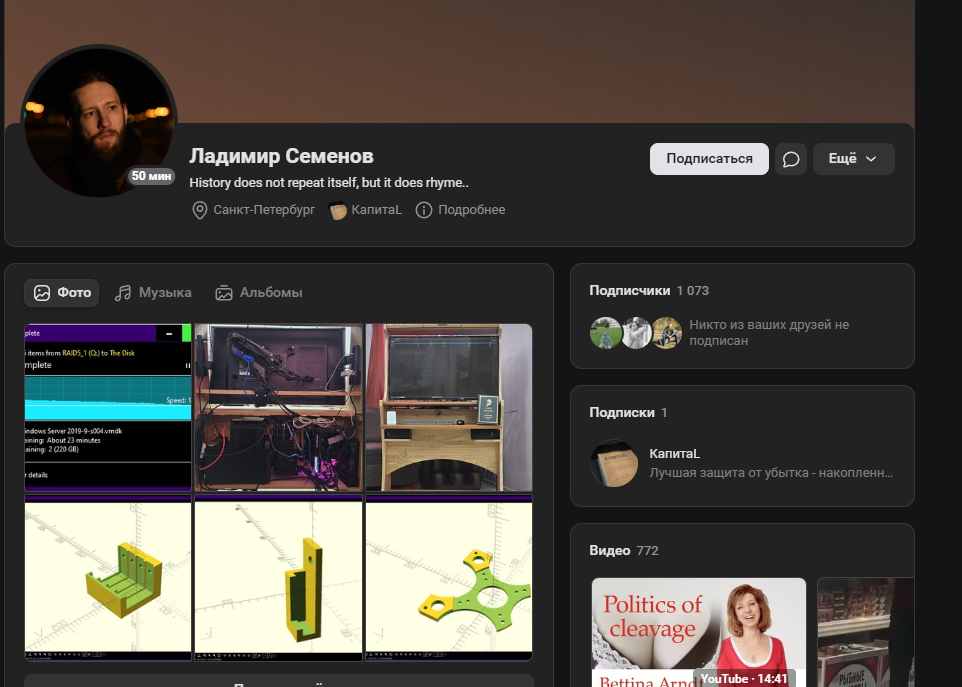Click the Лучшая защита от убытка description text

(771, 473)
